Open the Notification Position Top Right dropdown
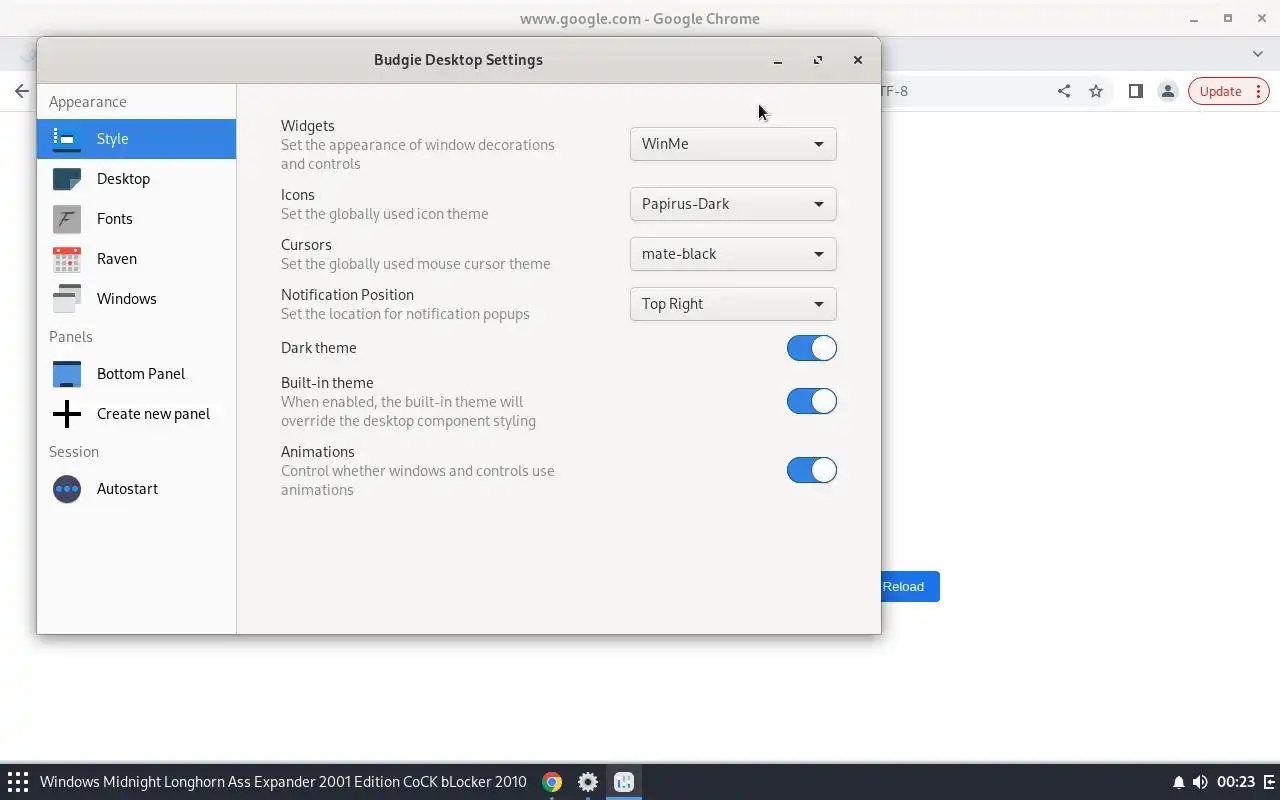 (733, 304)
